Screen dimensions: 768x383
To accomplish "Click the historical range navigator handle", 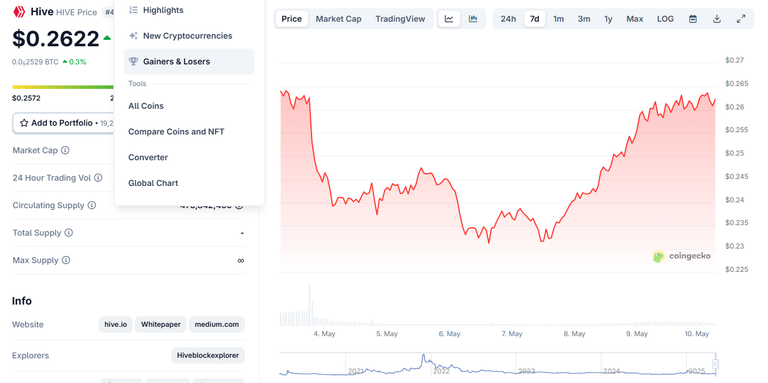I will pyautogui.click(x=715, y=364).
